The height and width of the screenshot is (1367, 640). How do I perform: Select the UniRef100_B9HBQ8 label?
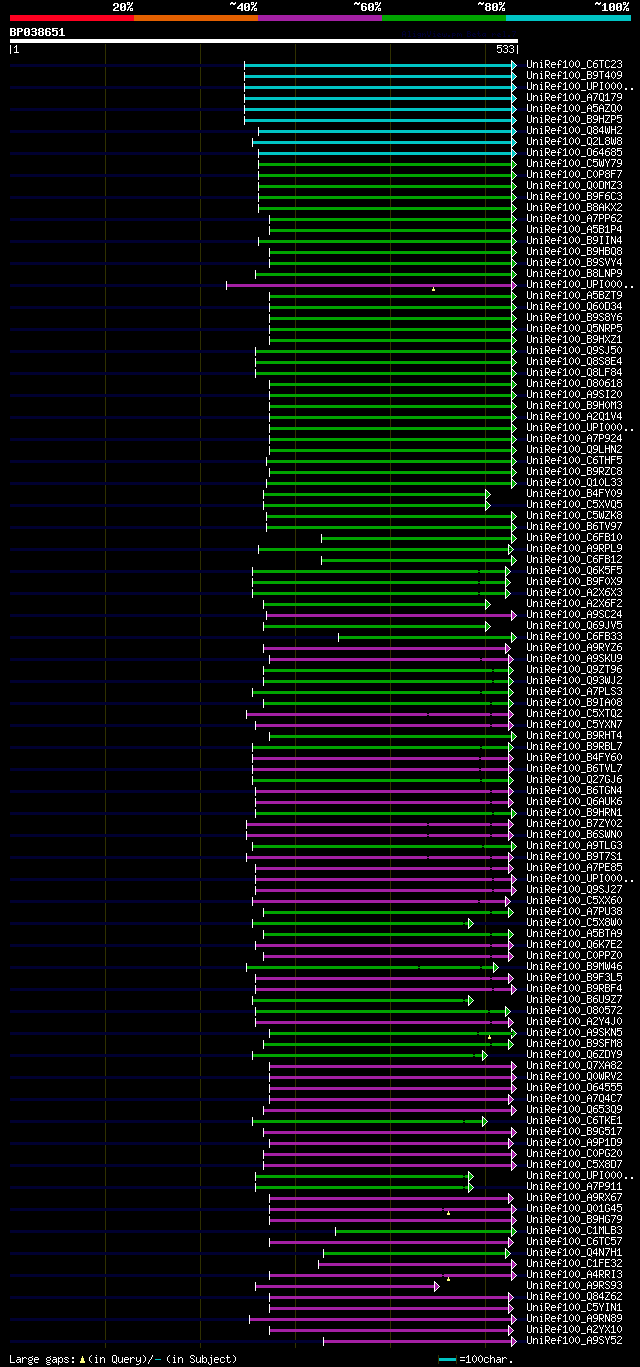click(574, 252)
